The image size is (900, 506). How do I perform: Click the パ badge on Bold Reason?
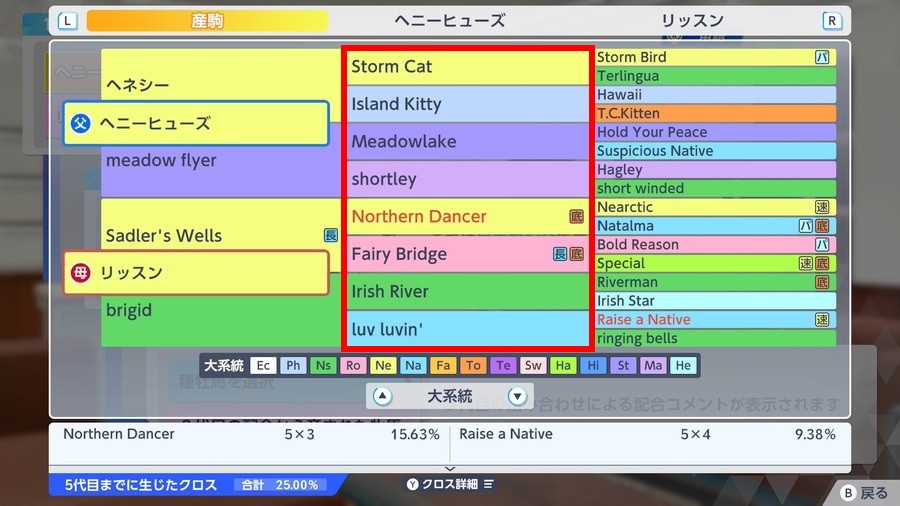822,244
